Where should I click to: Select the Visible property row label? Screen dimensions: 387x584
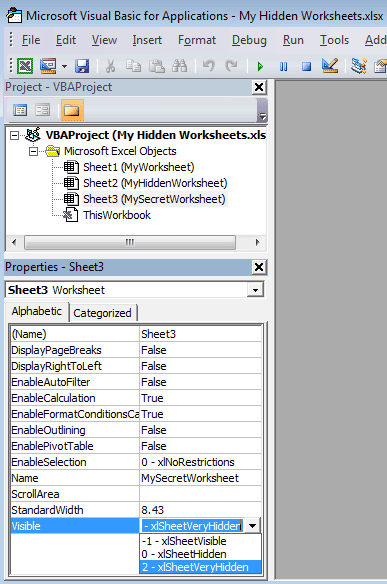(x=75, y=526)
